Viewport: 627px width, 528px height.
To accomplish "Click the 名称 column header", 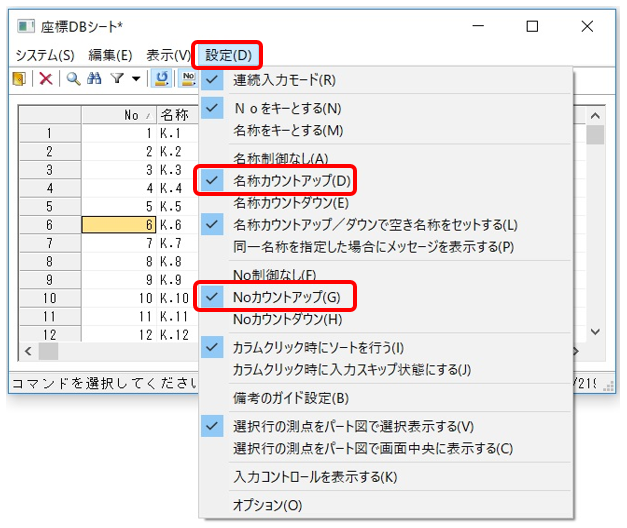I will [178, 115].
